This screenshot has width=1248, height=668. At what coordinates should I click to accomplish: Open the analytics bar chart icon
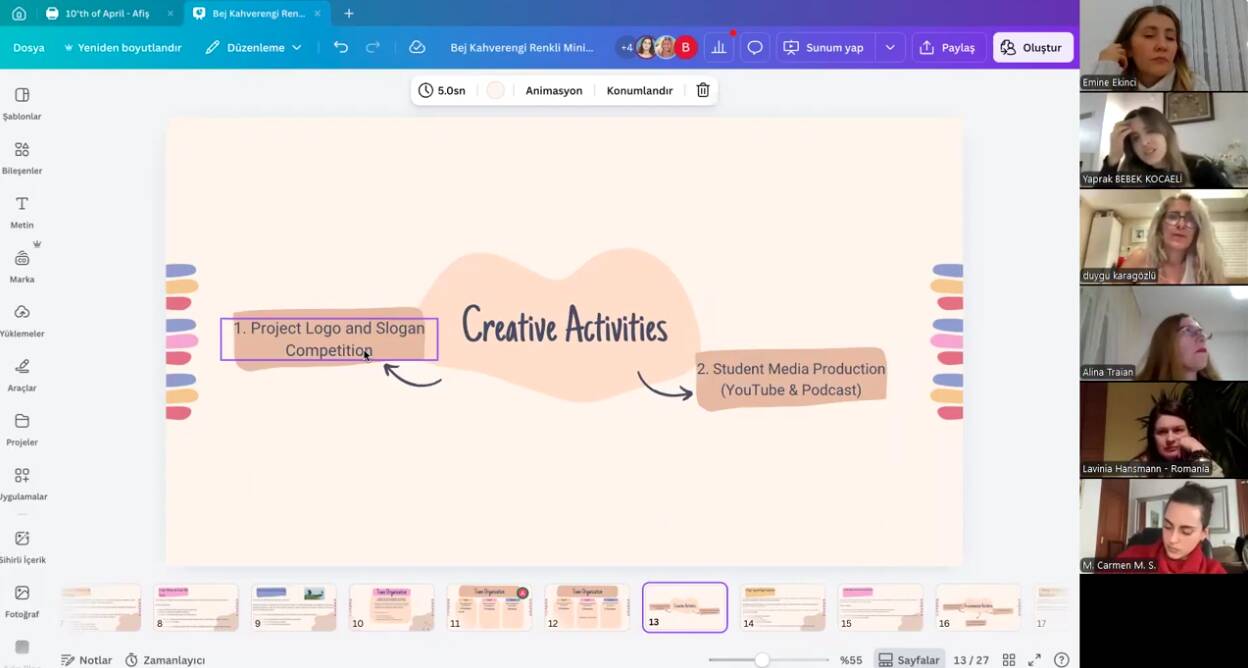718,47
